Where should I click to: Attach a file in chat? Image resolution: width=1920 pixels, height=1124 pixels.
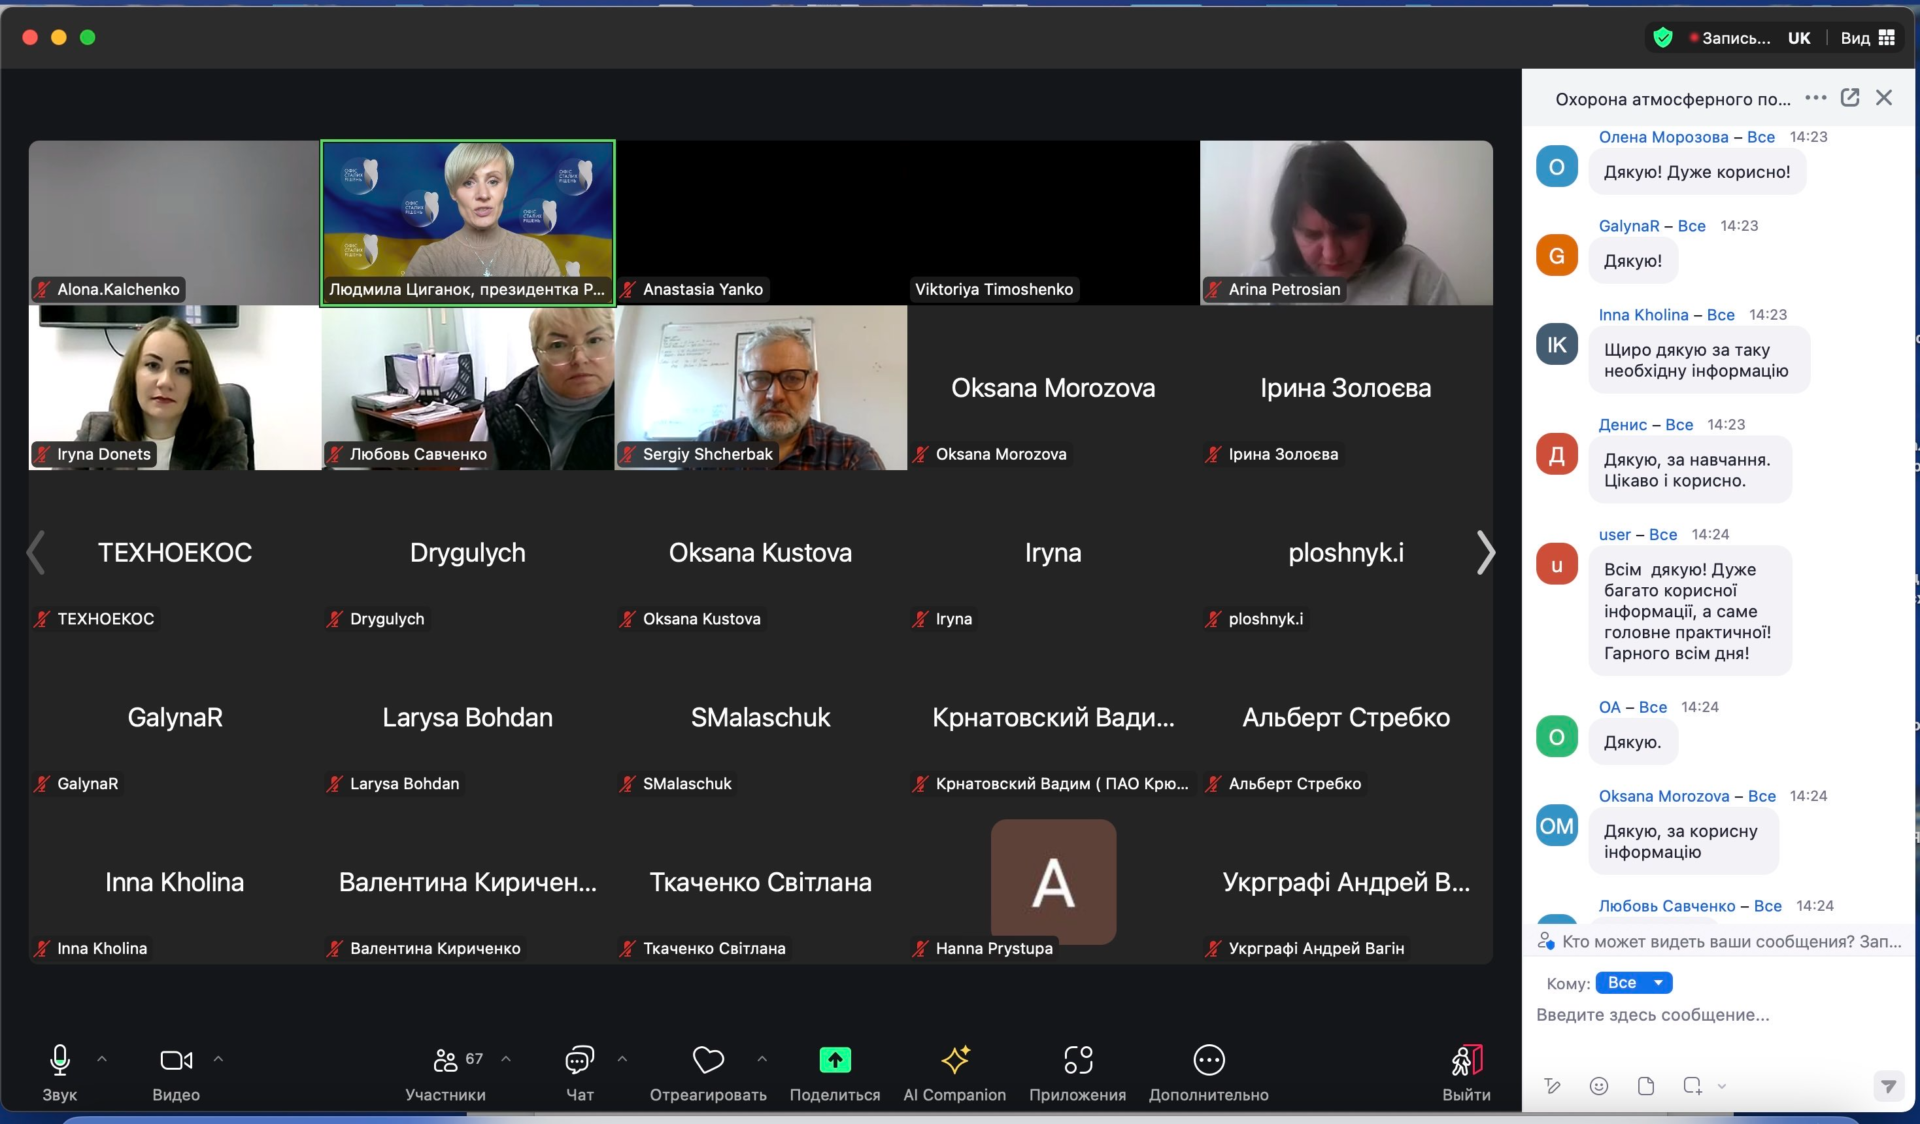(x=1646, y=1086)
